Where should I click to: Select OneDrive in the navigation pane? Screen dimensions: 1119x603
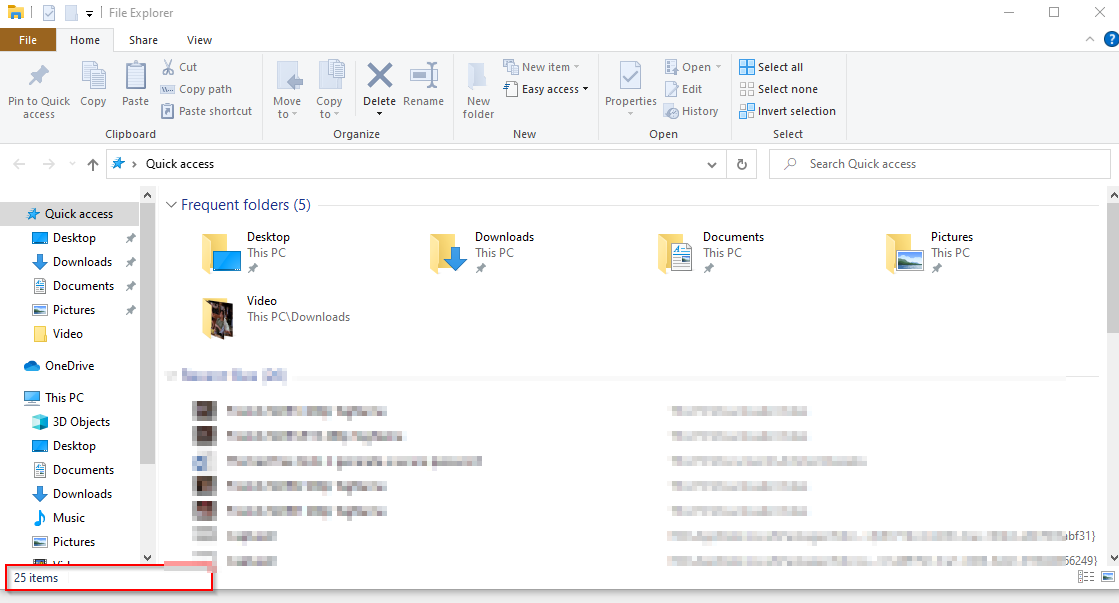tap(69, 366)
